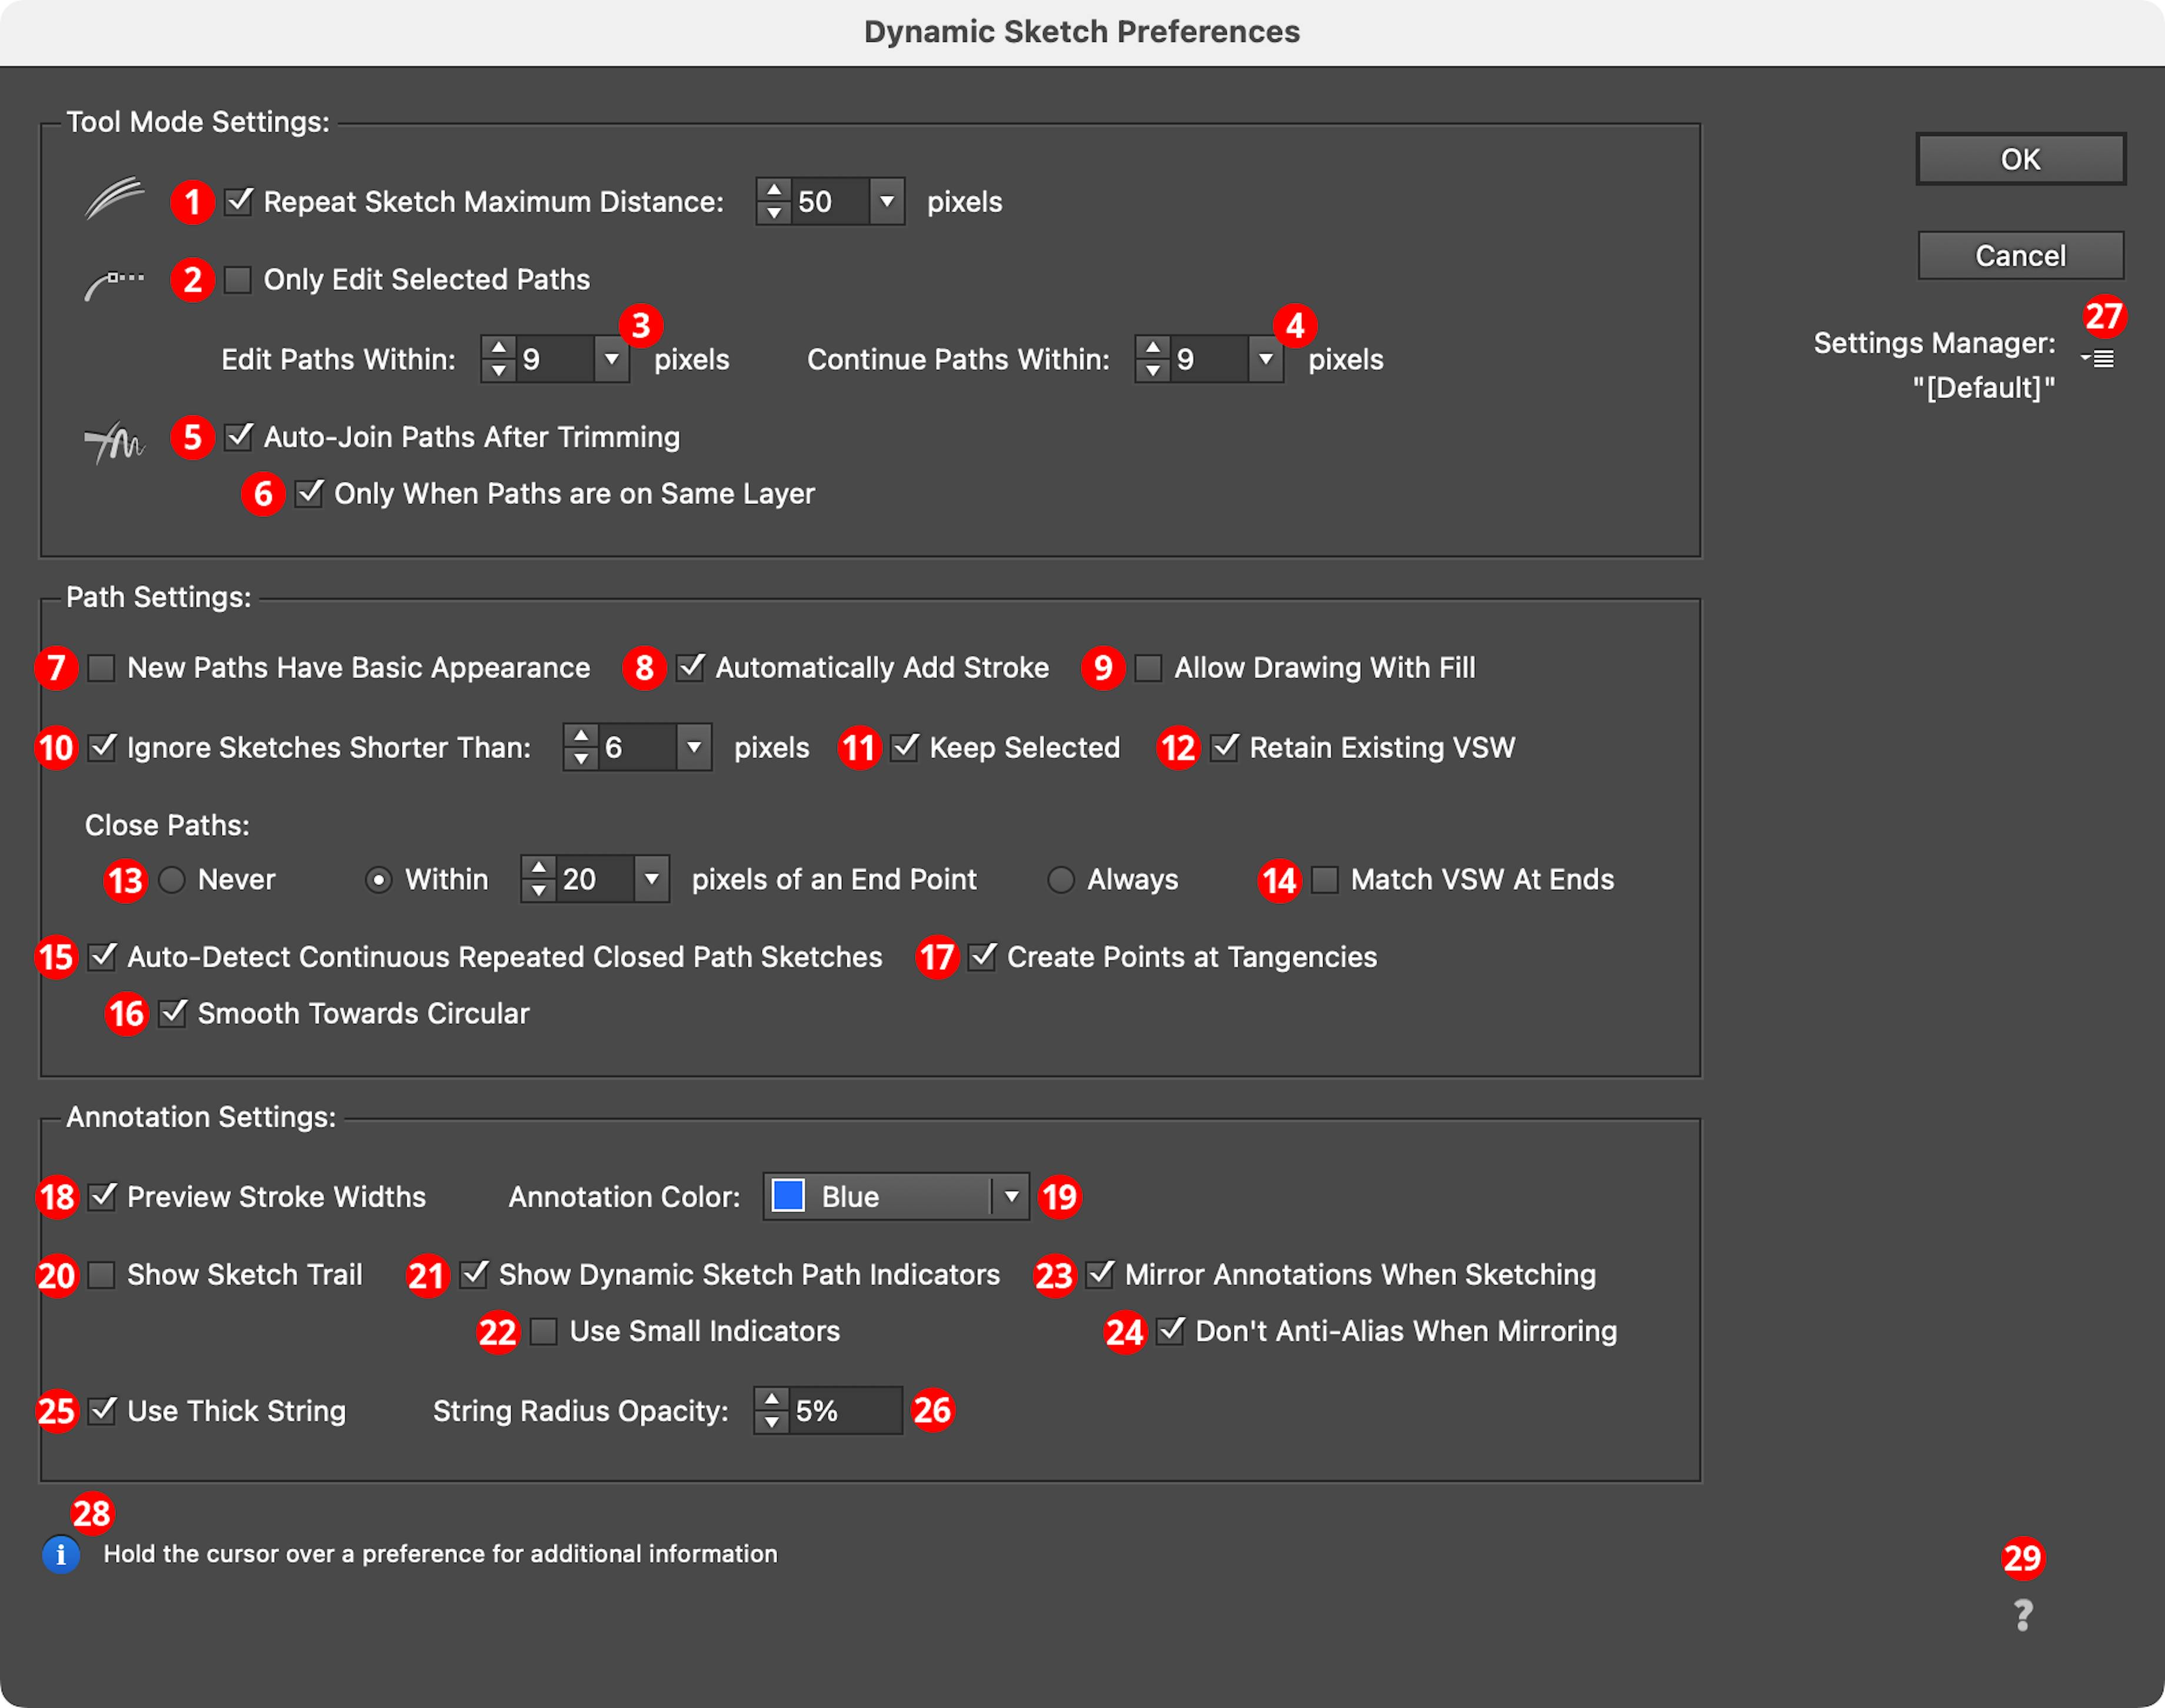Image resolution: width=2165 pixels, height=1708 pixels.
Task: Click the Cancel button
Action: [2020, 255]
